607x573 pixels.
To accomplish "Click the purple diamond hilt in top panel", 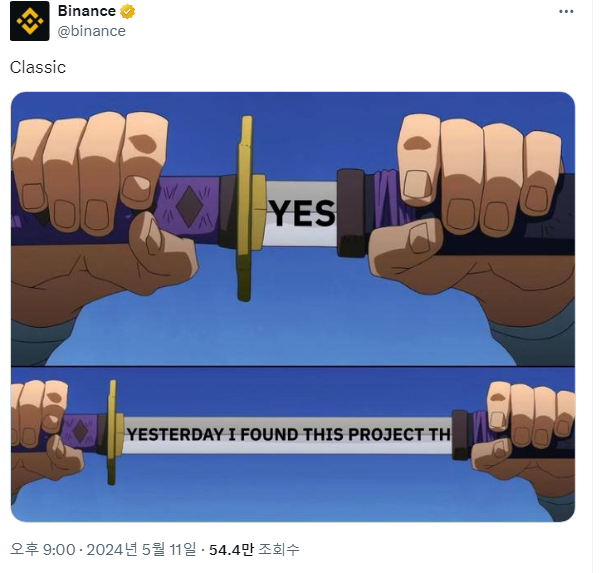I will 189,208.
